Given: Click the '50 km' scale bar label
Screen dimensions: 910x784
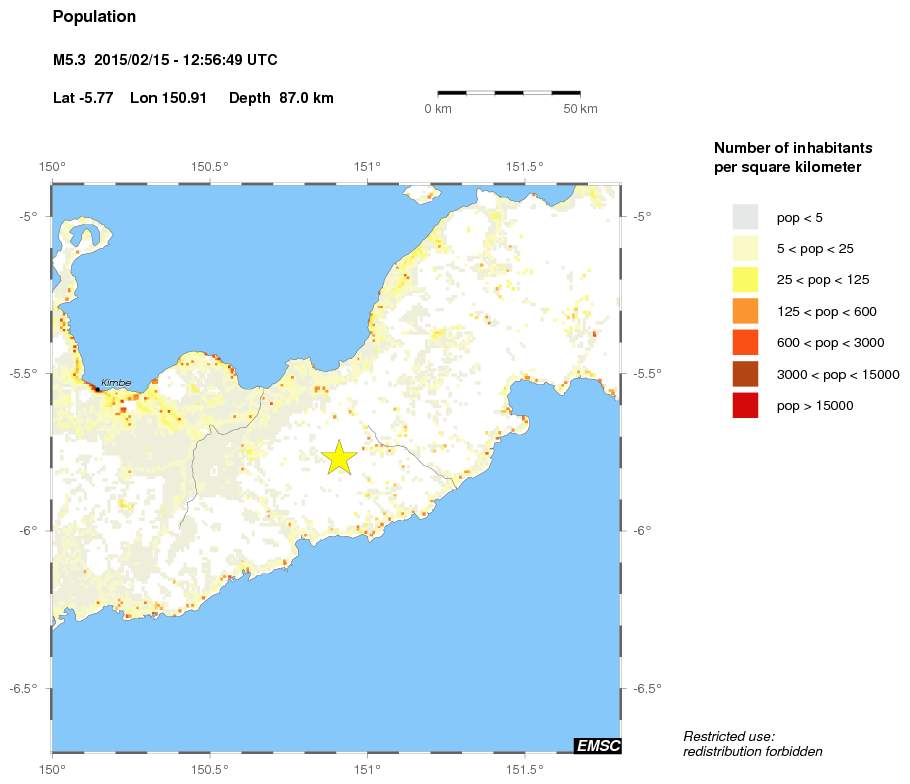Looking at the screenshot, I should click(580, 109).
